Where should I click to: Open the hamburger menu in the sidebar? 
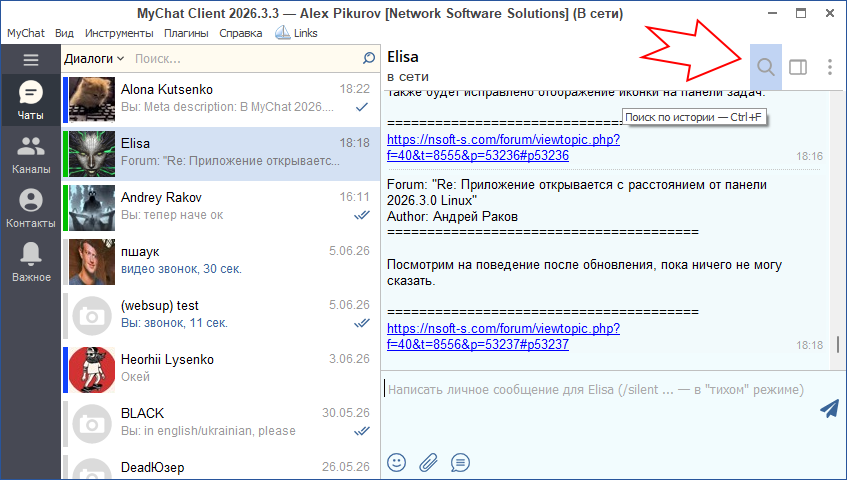[x=31, y=59]
